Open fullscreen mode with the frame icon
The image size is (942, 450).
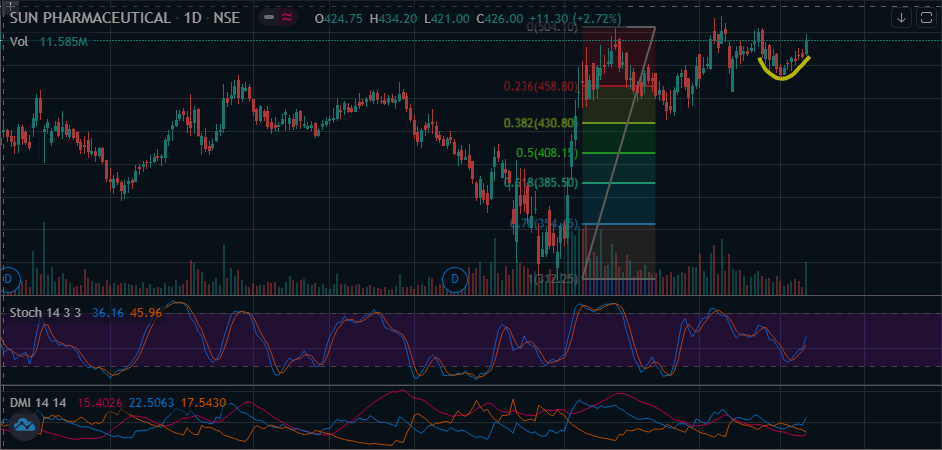926,18
